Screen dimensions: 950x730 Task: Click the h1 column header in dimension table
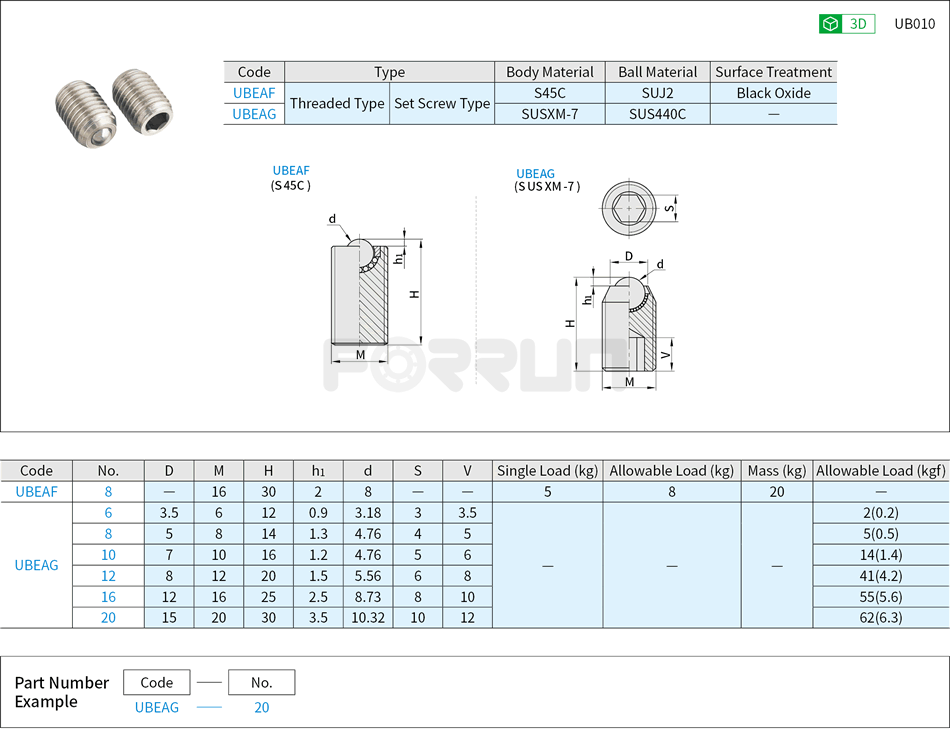pos(318,471)
